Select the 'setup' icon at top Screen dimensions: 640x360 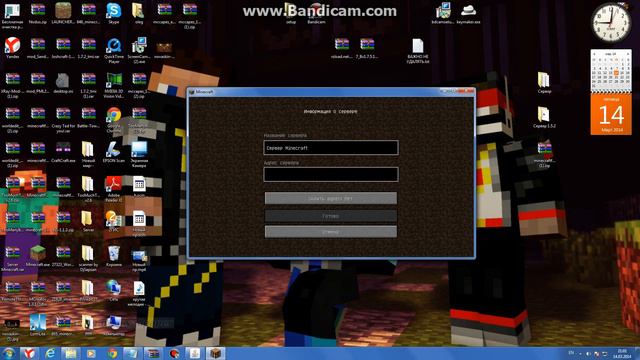click(291, 13)
